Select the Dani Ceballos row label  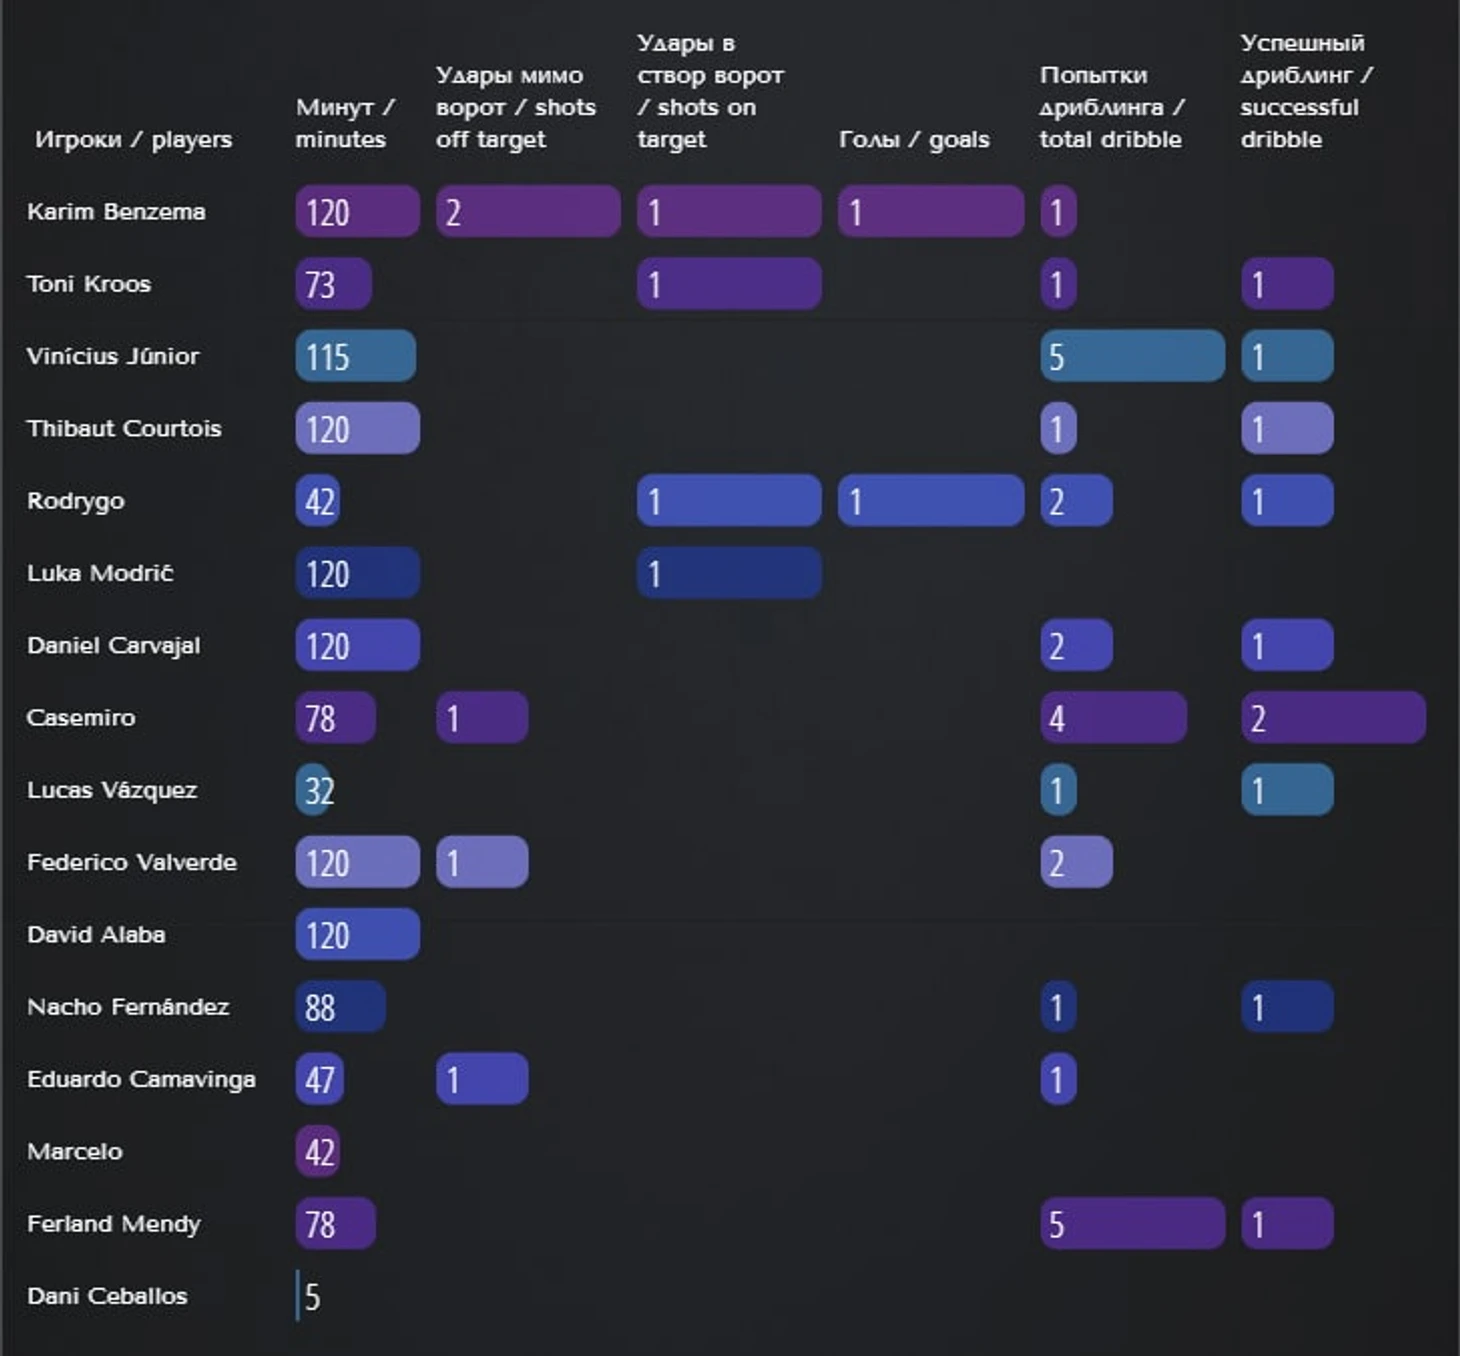[107, 1296]
